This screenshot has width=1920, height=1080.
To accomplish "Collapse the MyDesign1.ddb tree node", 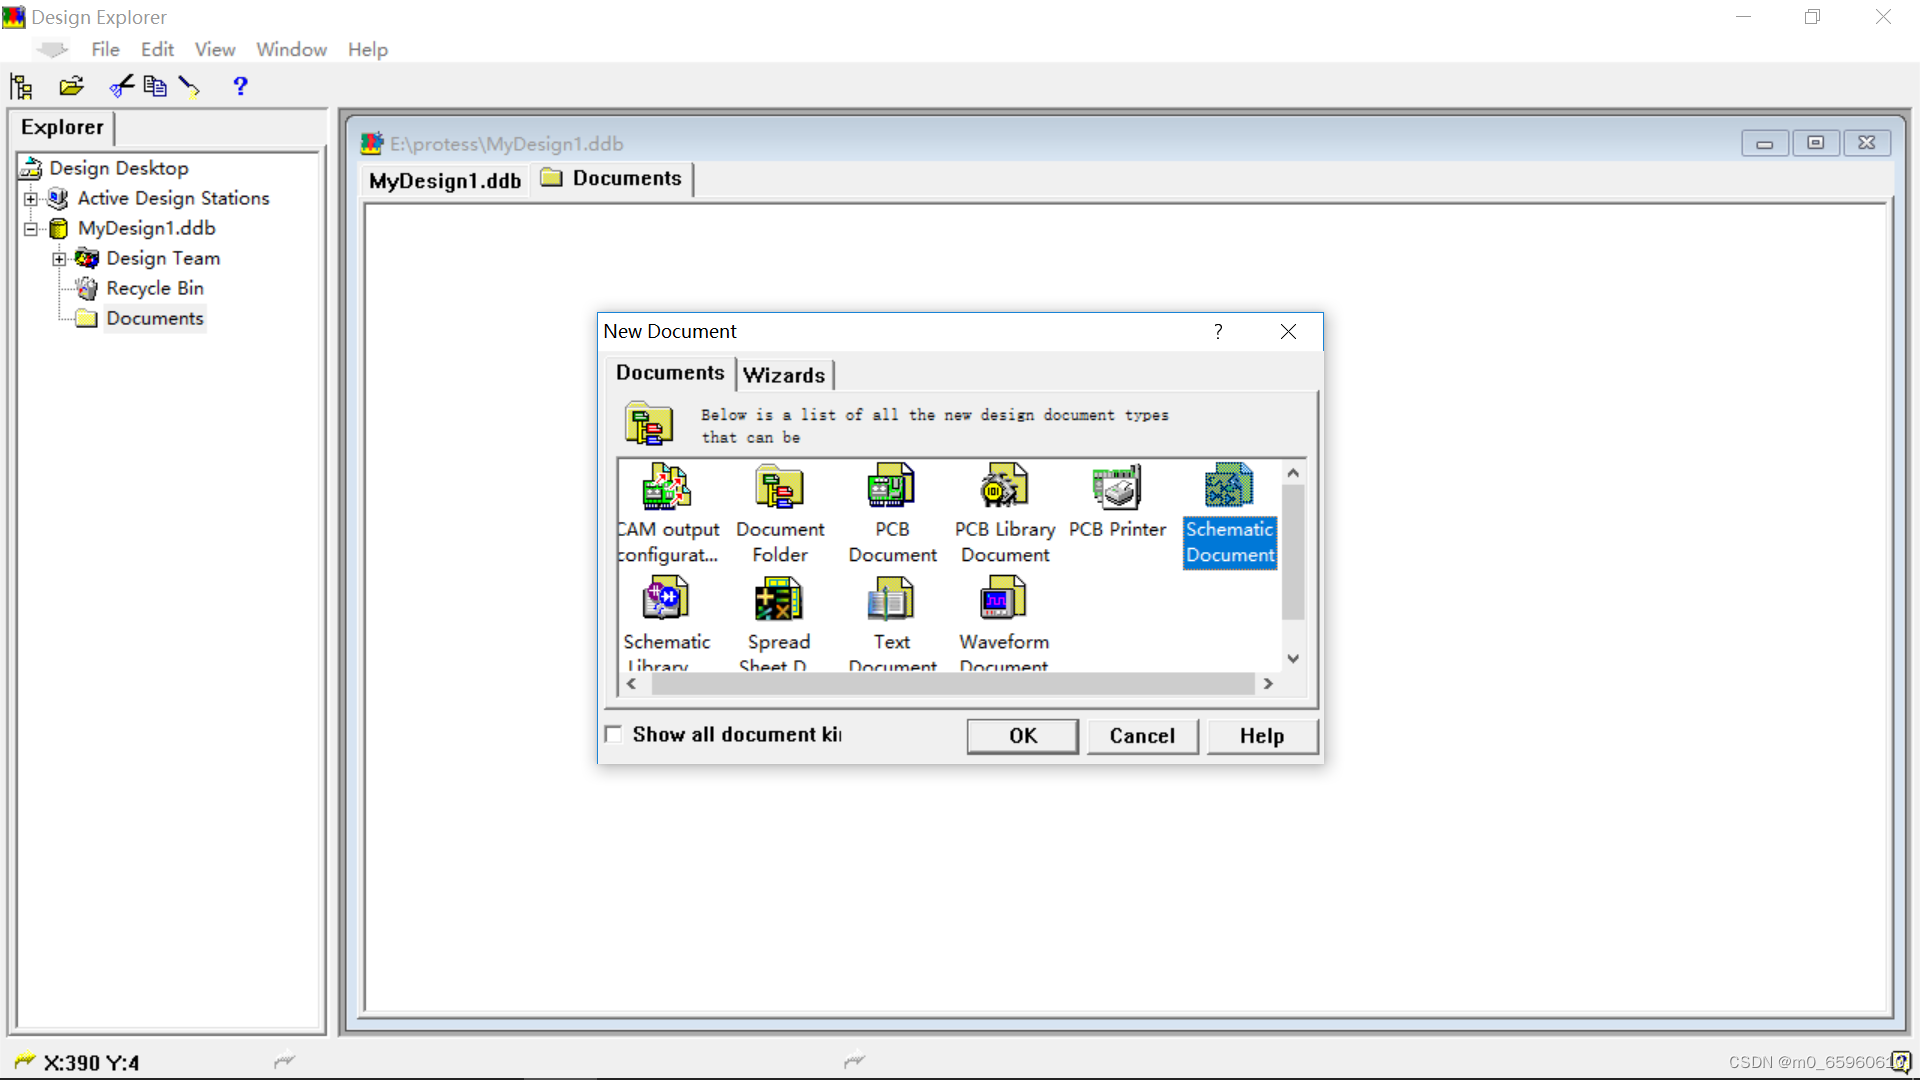I will tap(31, 229).
